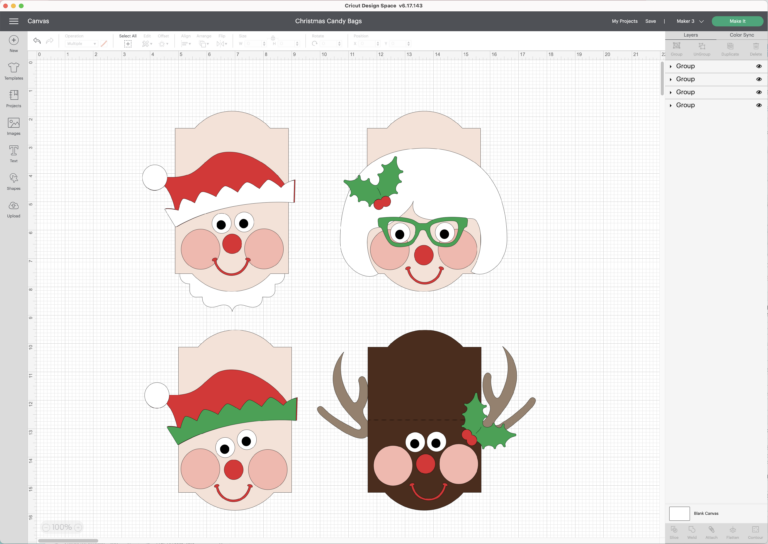Switch to the Layers tab
The height and width of the screenshot is (544, 768).
691,34
